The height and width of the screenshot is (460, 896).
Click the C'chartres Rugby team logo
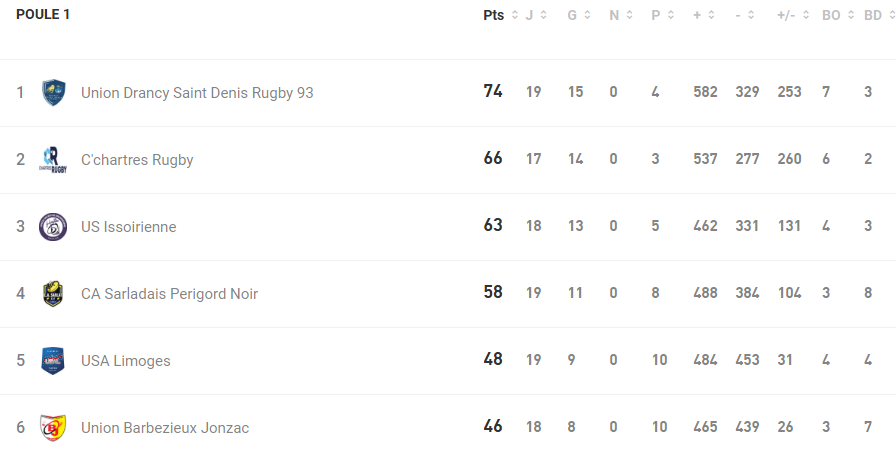click(x=53, y=160)
